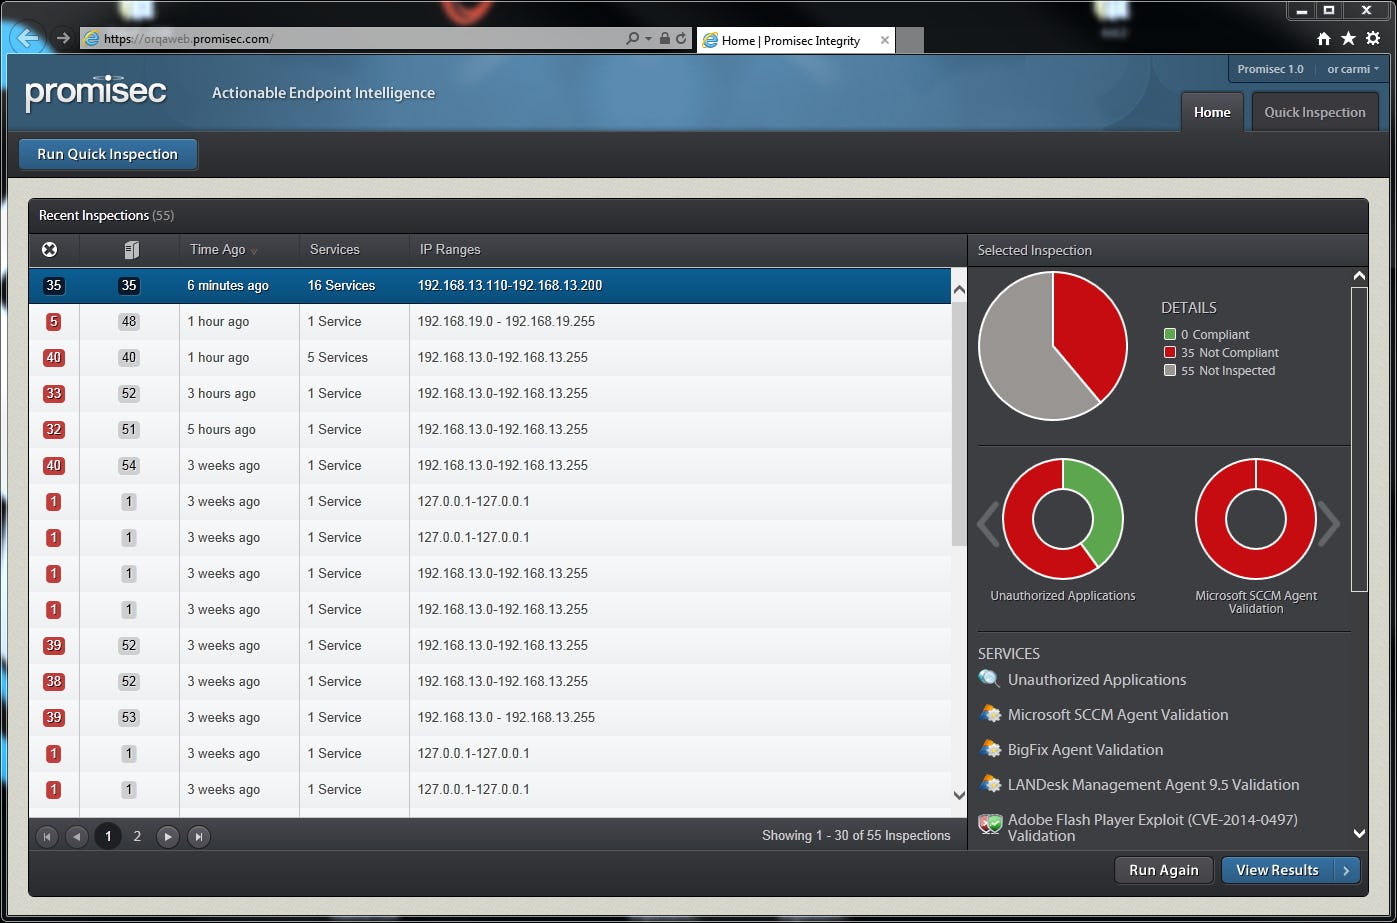1397x923 pixels.
Task: Switch to the Quick Inspection tab
Action: click(x=1314, y=111)
